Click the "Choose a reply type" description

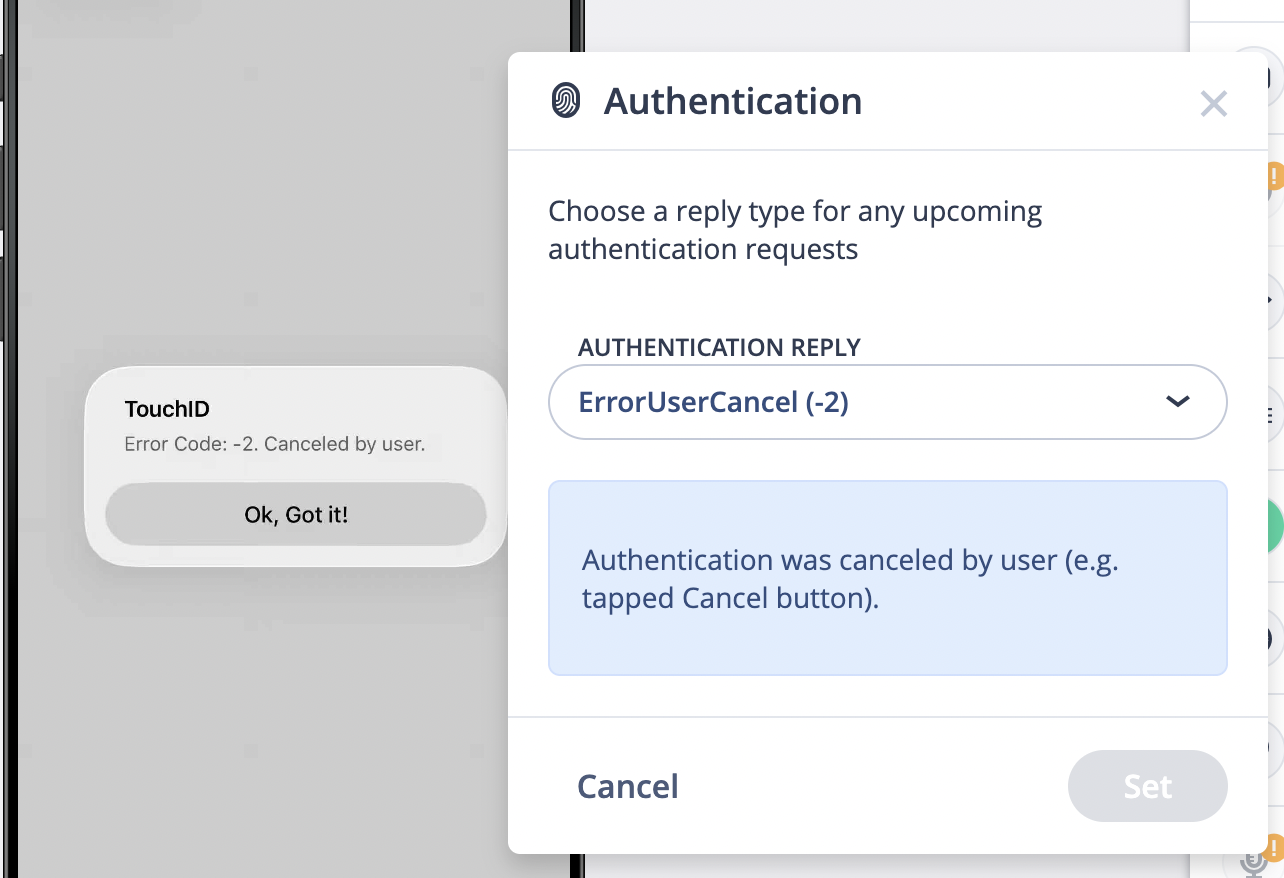pyautogui.click(x=795, y=230)
